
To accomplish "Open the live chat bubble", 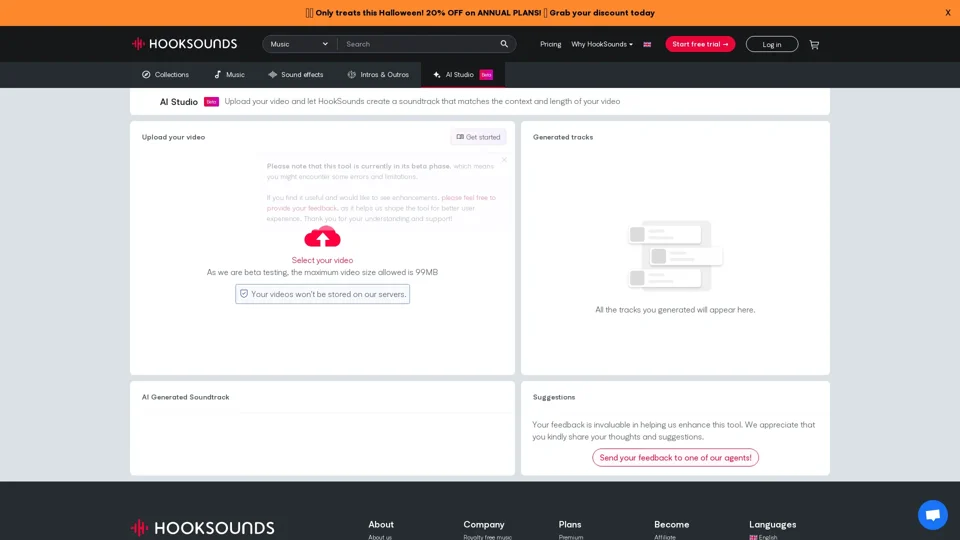I will pos(932,515).
